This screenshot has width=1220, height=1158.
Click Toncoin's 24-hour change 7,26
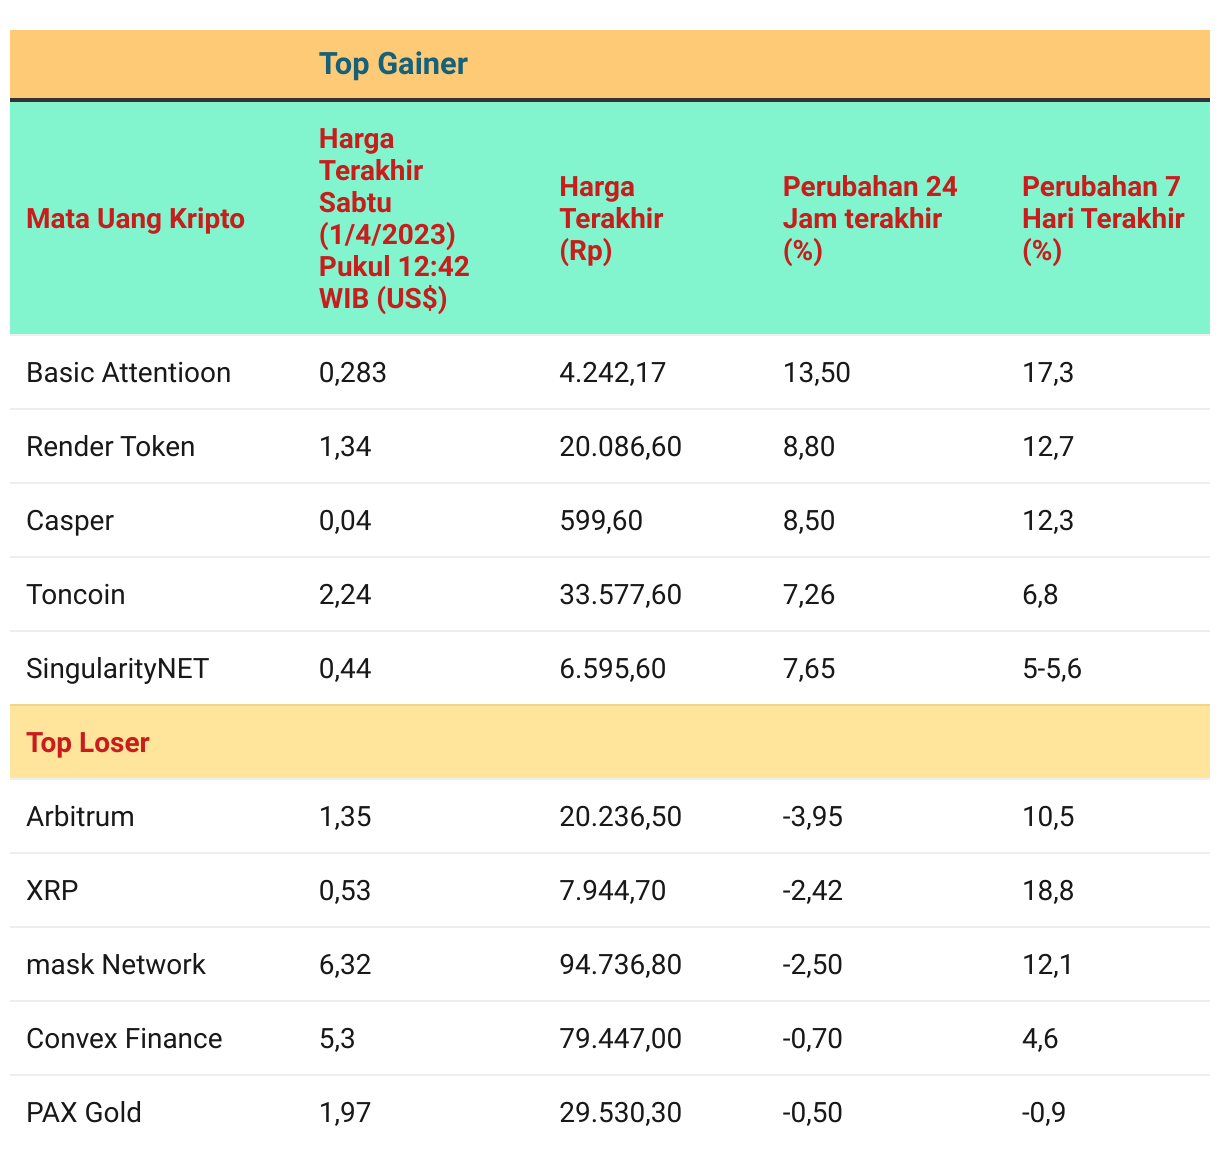click(x=808, y=595)
